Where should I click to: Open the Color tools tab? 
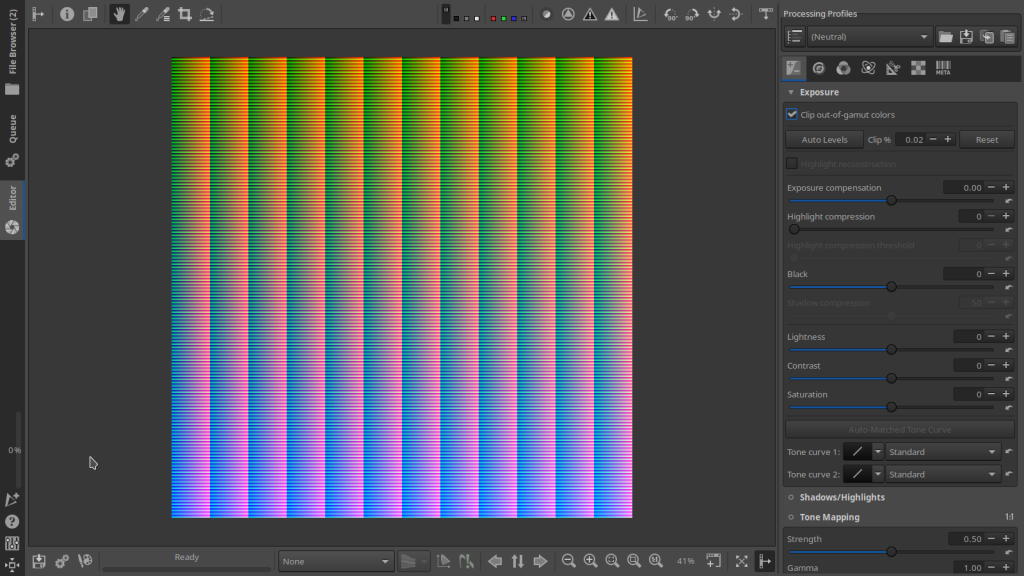click(843, 68)
